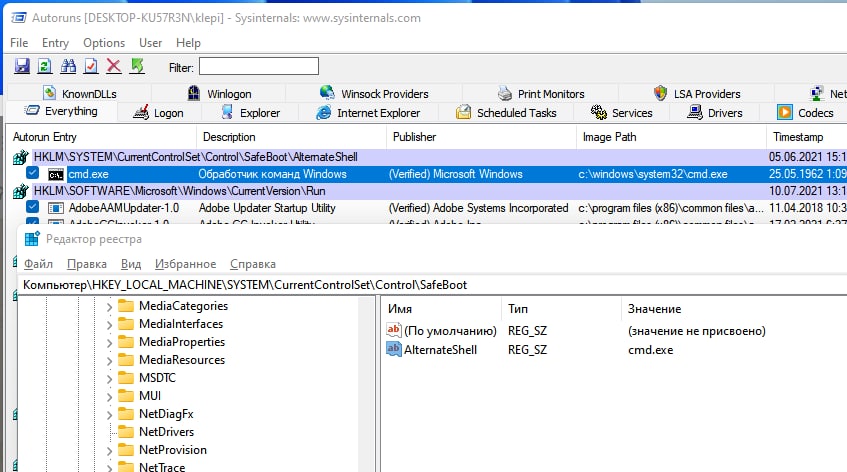This screenshot has width=847, height=472.
Task: Switch to the Winsock Providers tab
Action: (374, 93)
